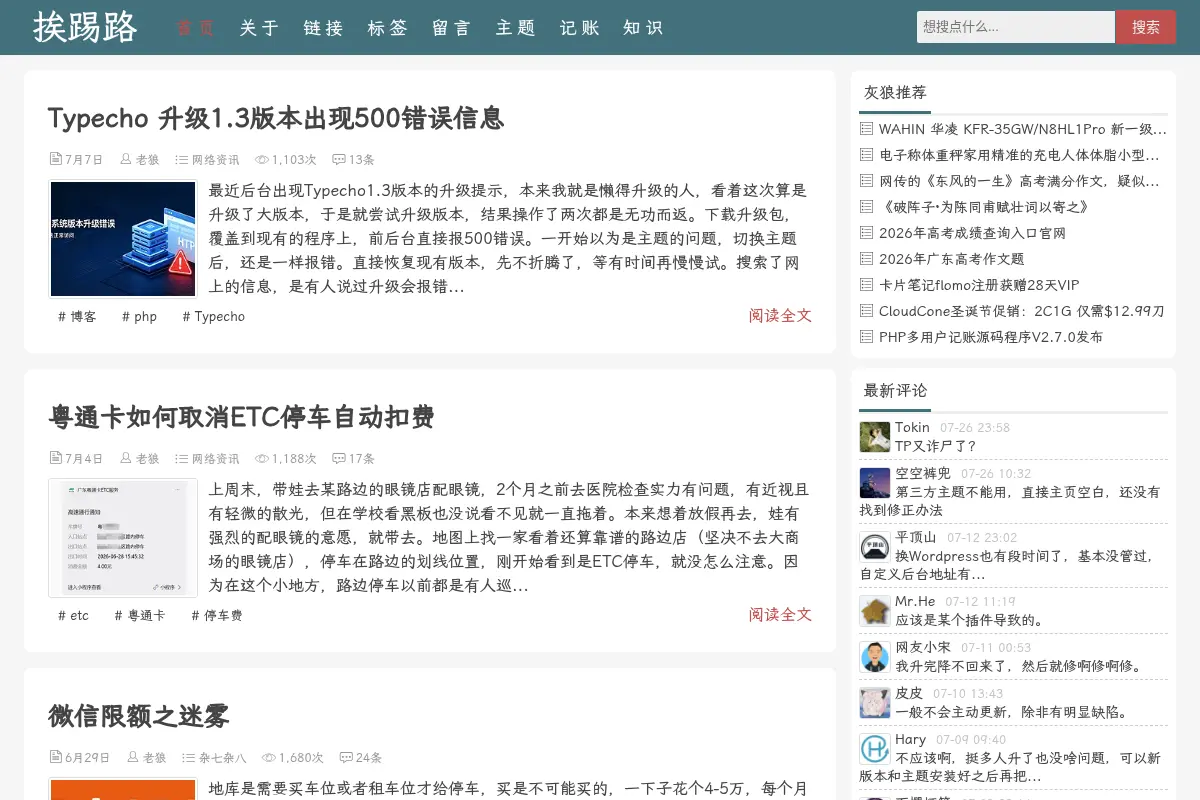
Task: Click 网友小宋's avatar in latest comments
Action: (x=875, y=657)
